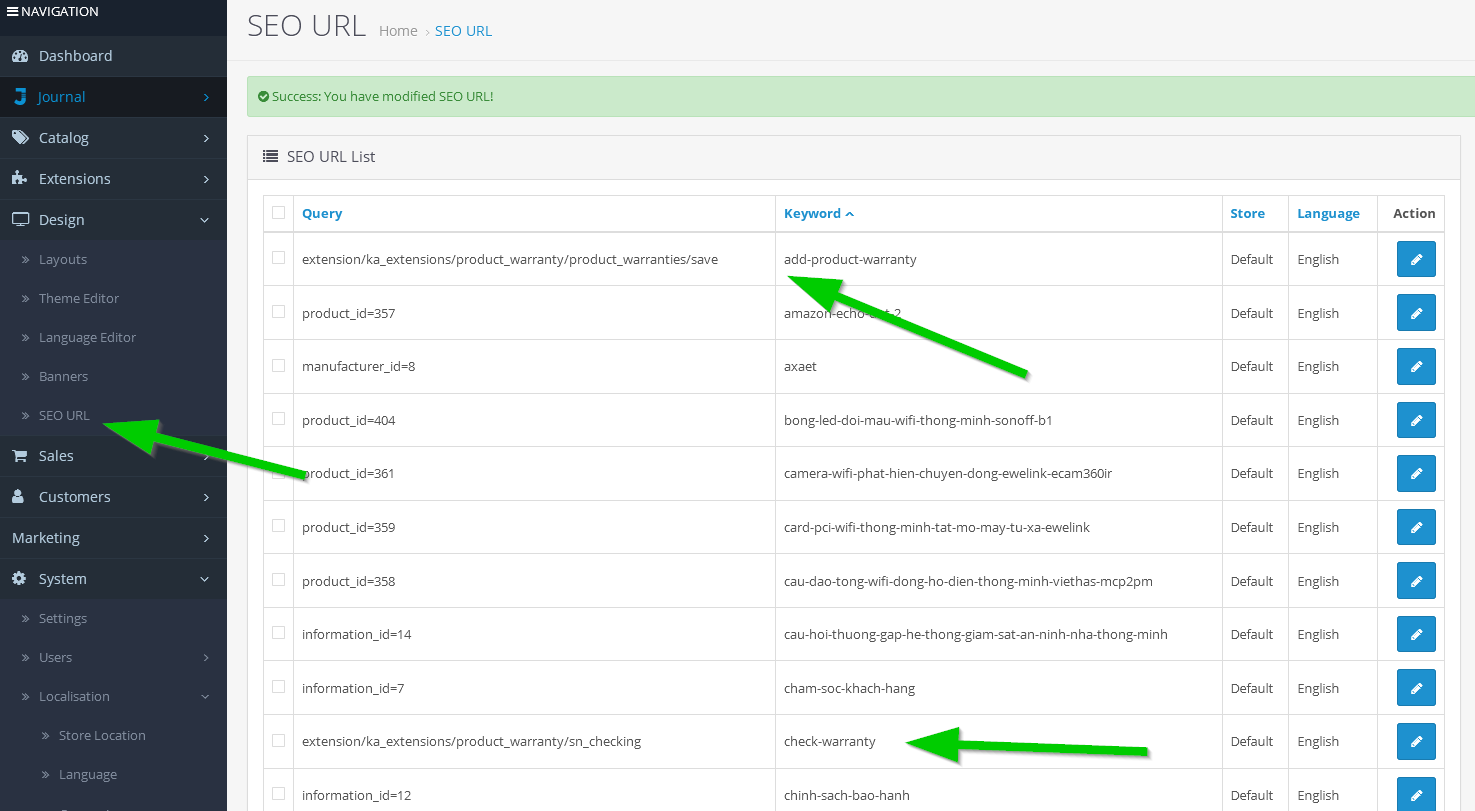Toggle the select-all checkbox in table header
The width and height of the screenshot is (1475, 811).
click(x=278, y=213)
